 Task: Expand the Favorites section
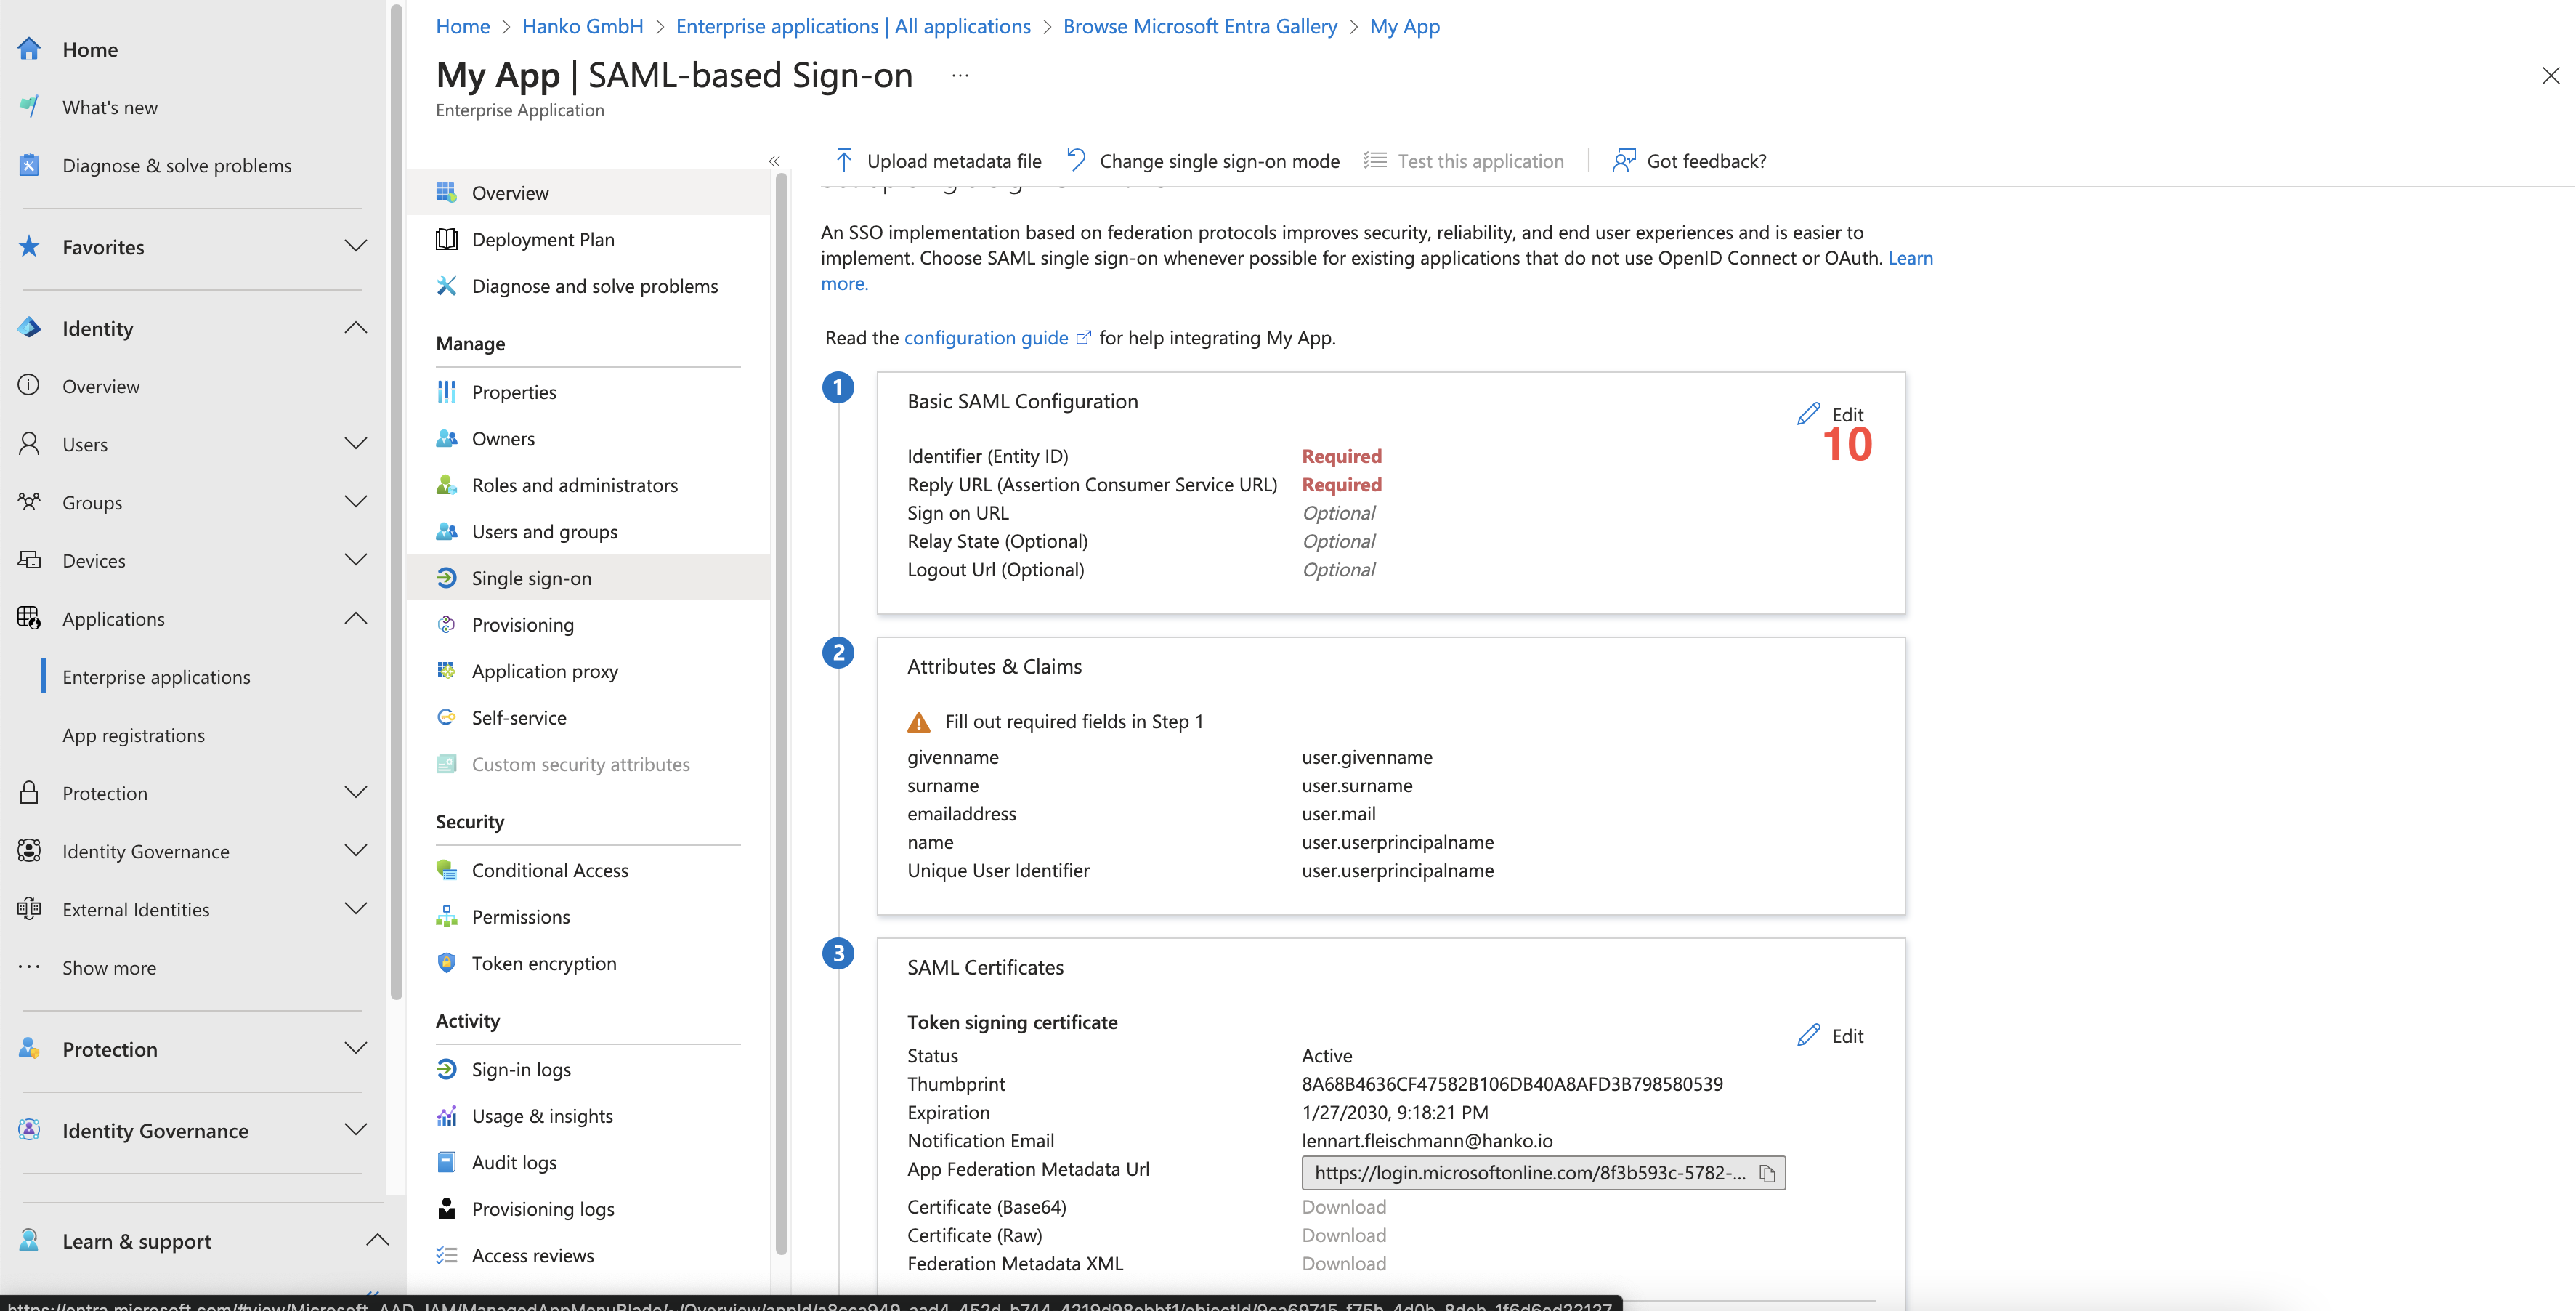[355, 246]
